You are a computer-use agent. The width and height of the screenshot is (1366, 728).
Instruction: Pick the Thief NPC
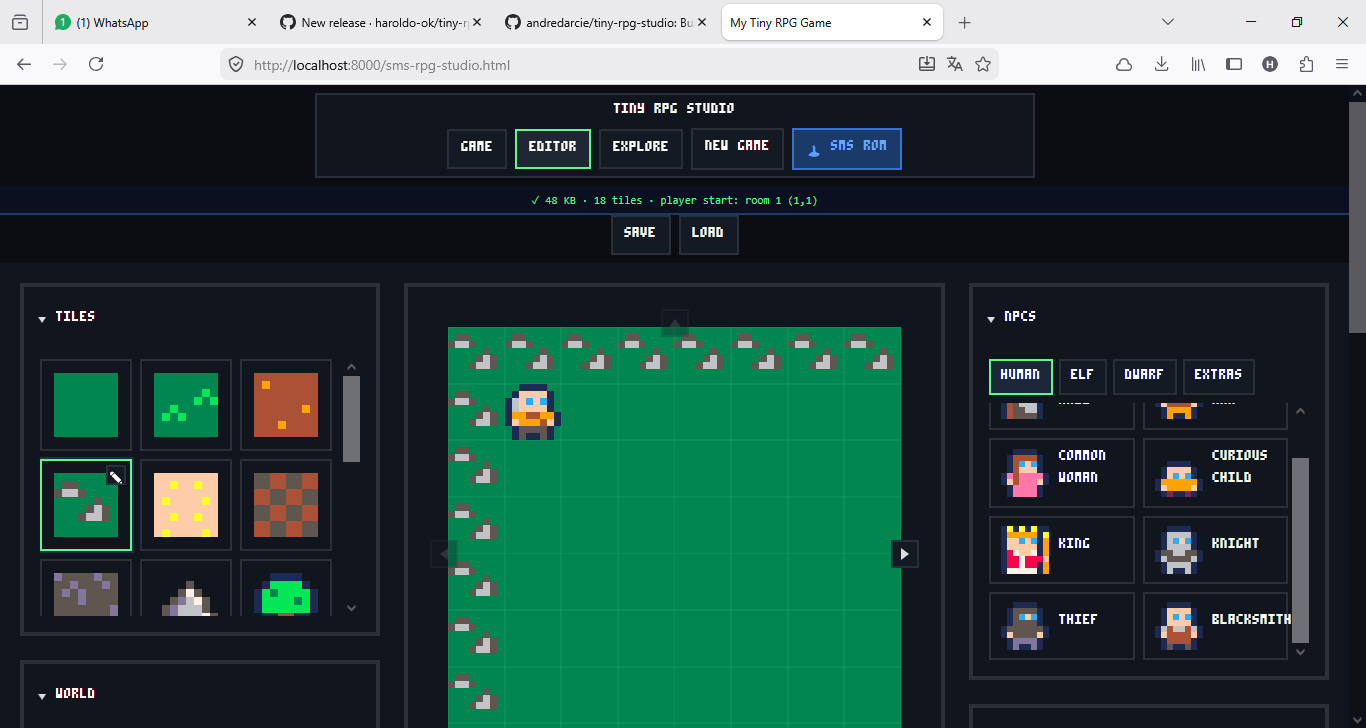pyautogui.click(x=1062, y=626)
